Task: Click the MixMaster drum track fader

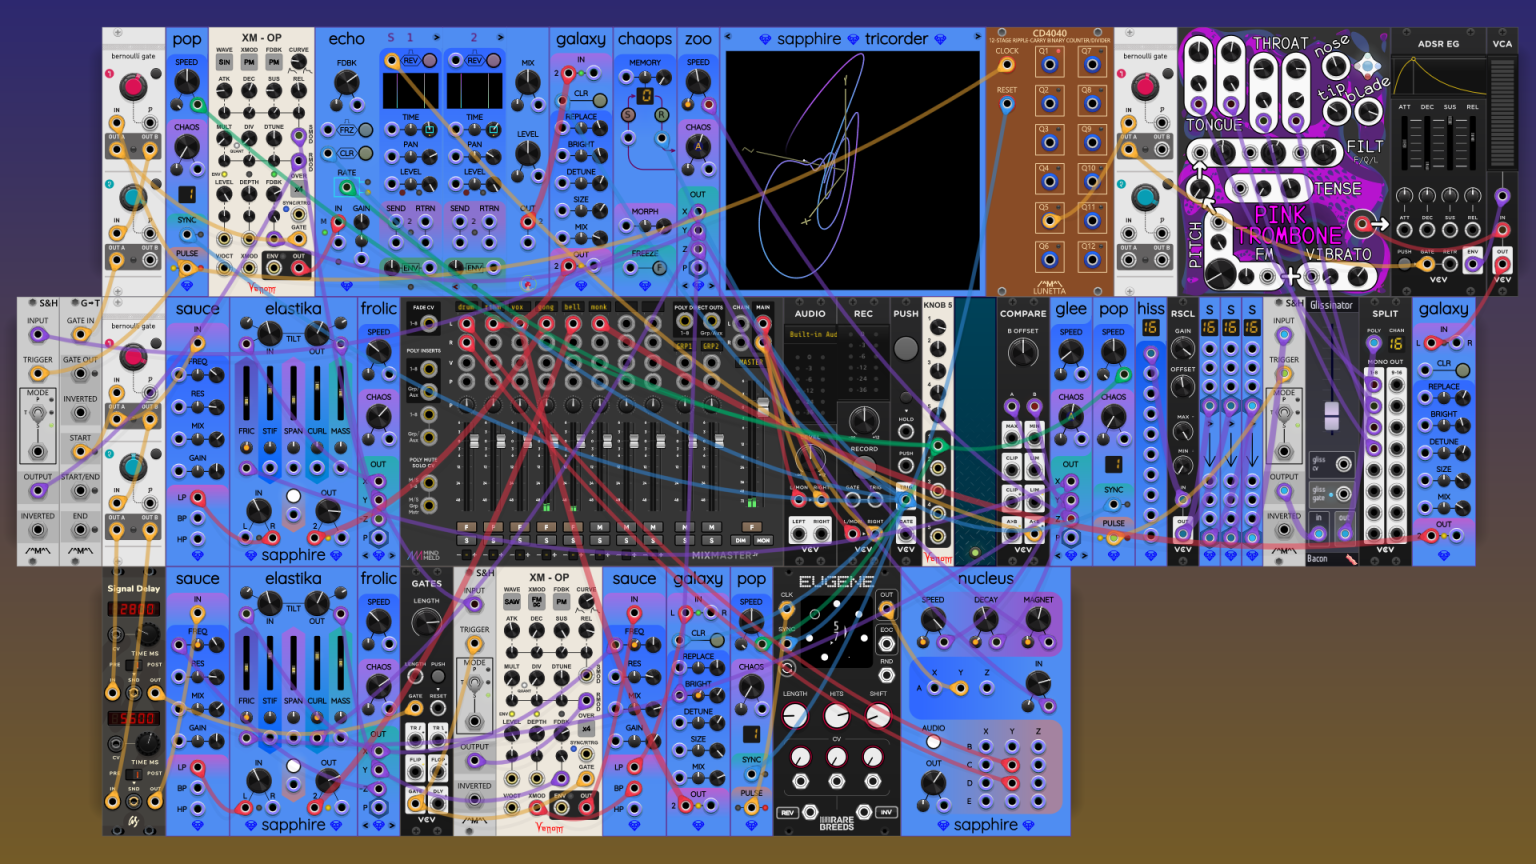Action: (x=475, y=441)
